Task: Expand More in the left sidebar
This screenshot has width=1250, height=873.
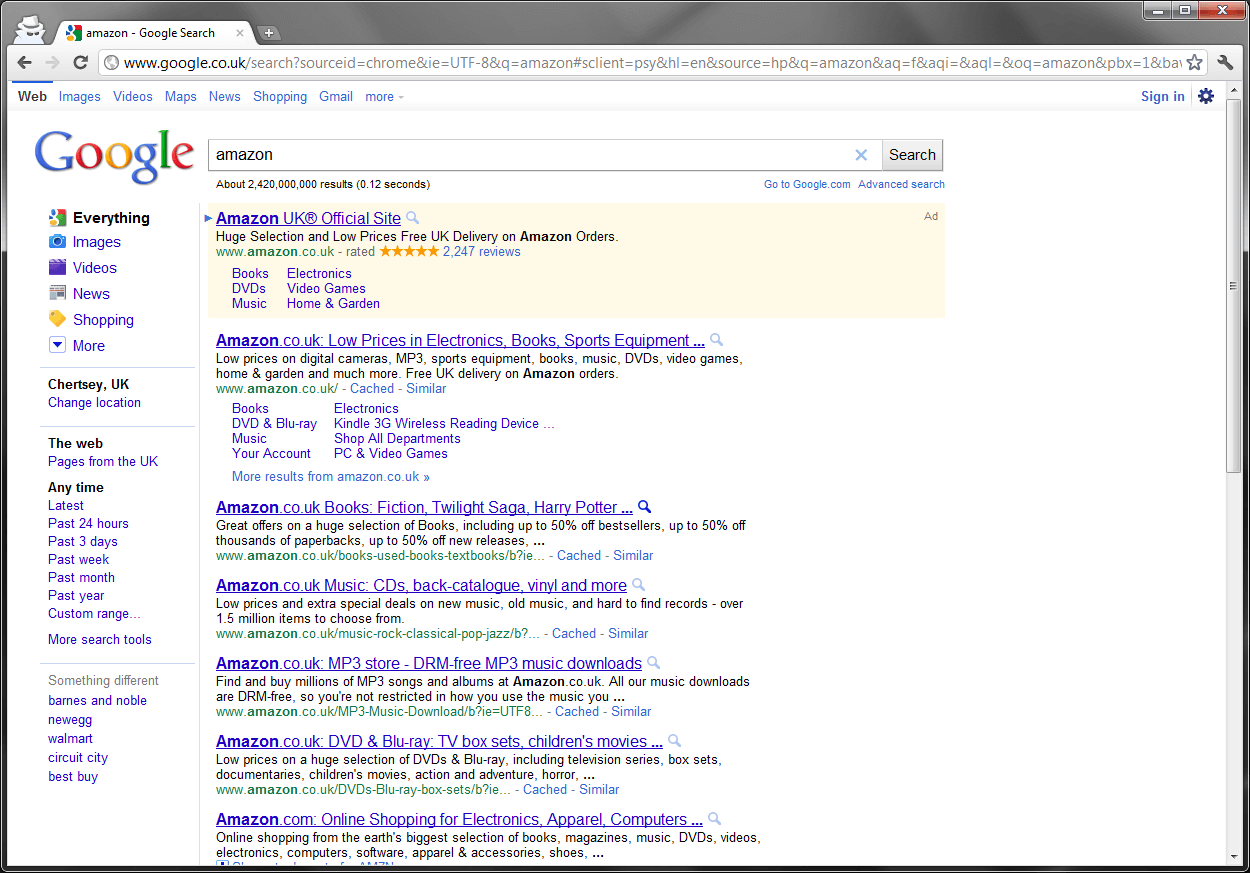Action: click(x=88, y=346)
